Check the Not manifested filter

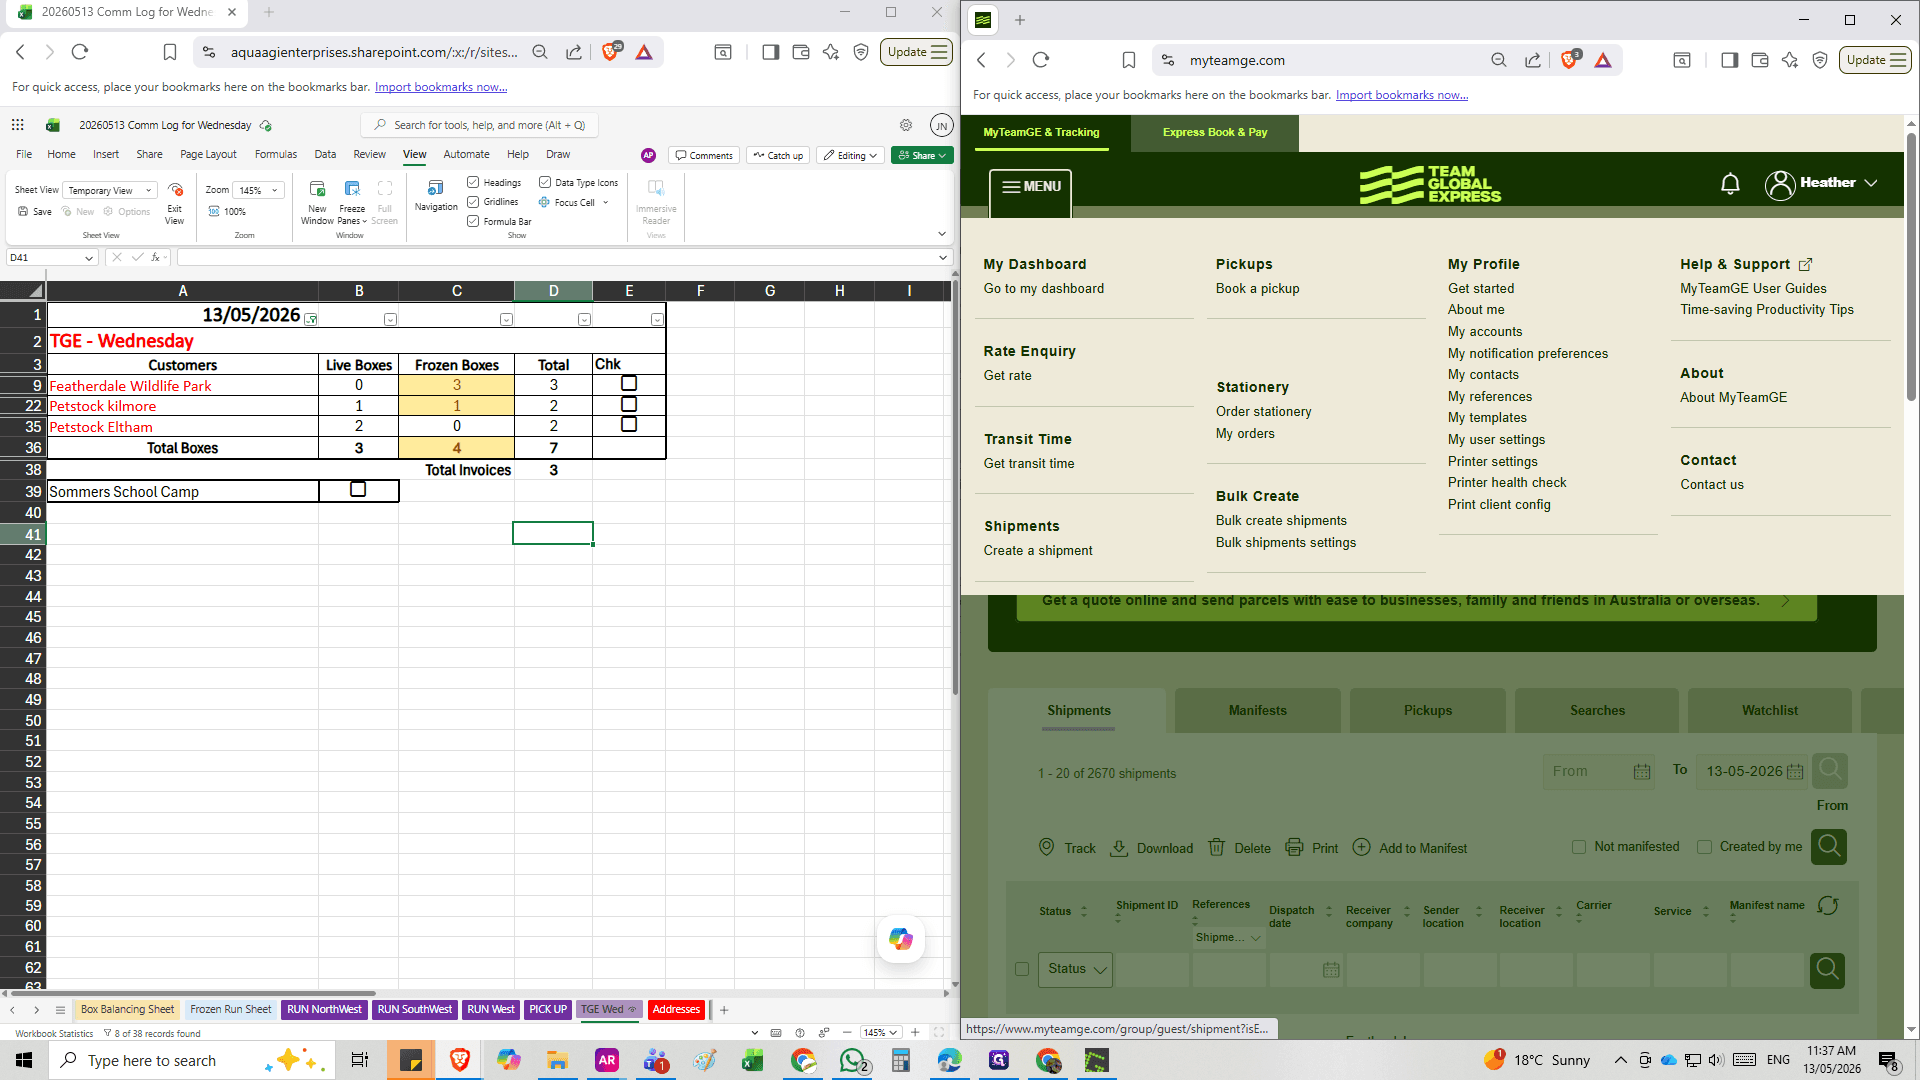click(x=1579, y=847)
